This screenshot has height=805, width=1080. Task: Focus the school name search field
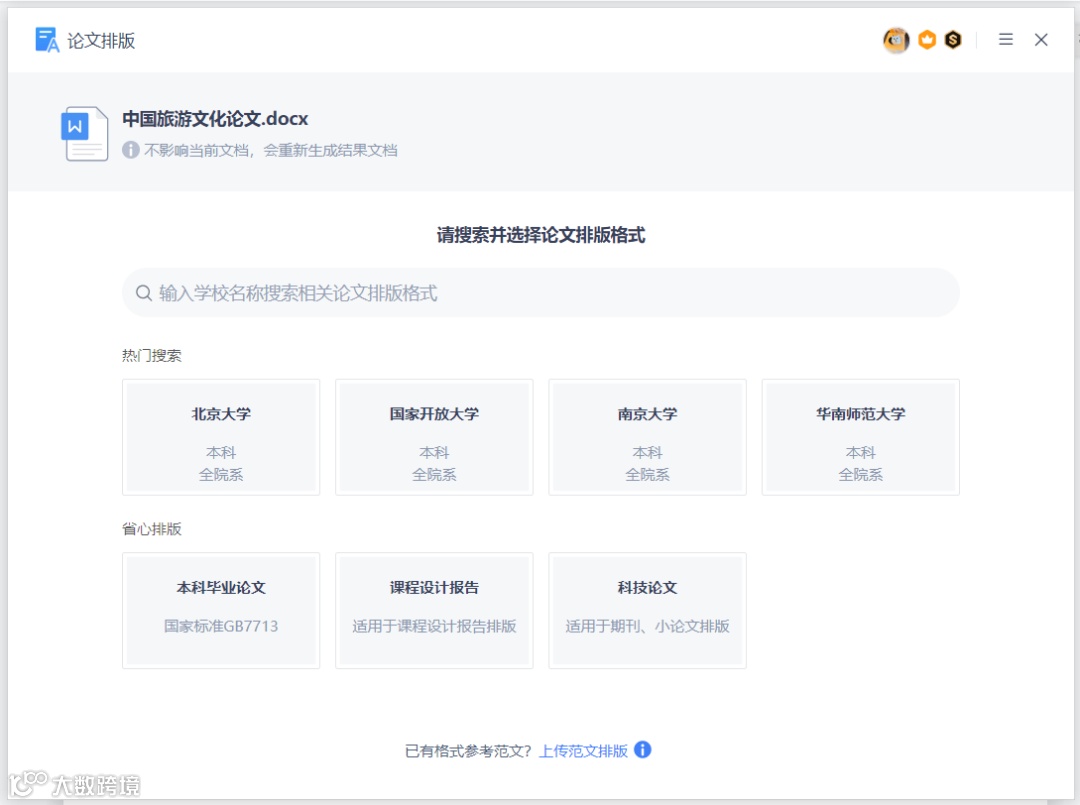click(x=541, y=293)
